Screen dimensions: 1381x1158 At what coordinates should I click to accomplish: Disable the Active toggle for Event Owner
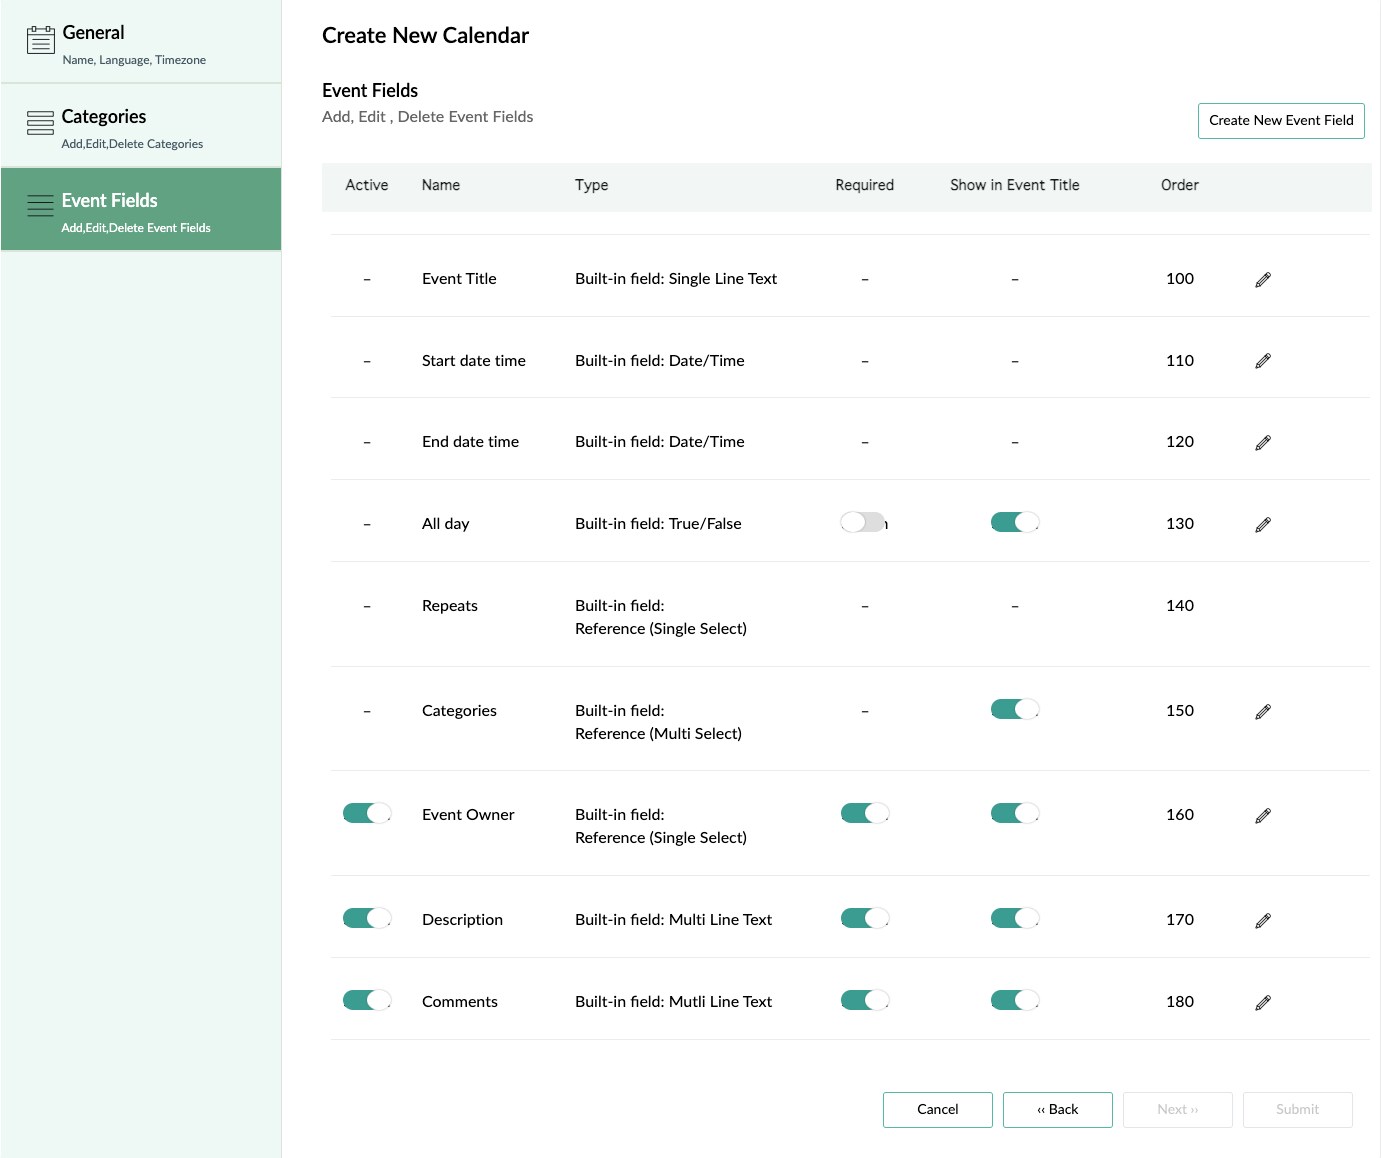(x=366, y=813)
